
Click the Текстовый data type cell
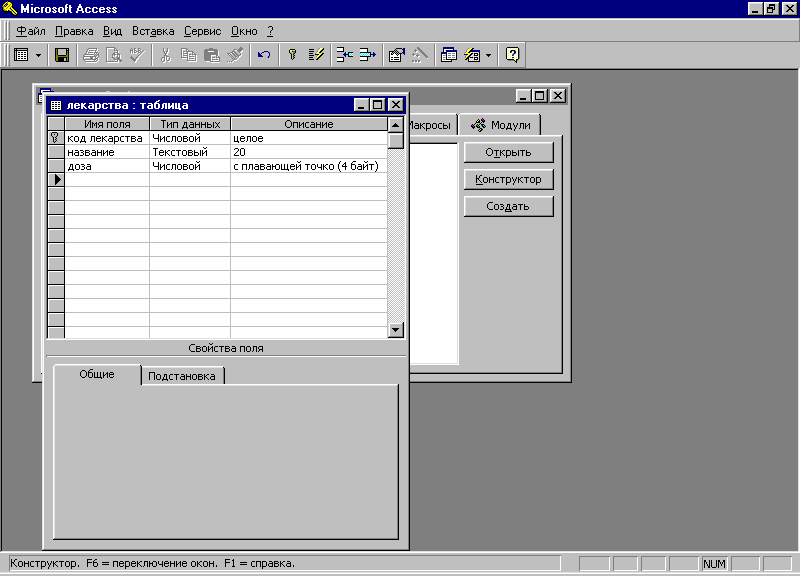(190, 152)
